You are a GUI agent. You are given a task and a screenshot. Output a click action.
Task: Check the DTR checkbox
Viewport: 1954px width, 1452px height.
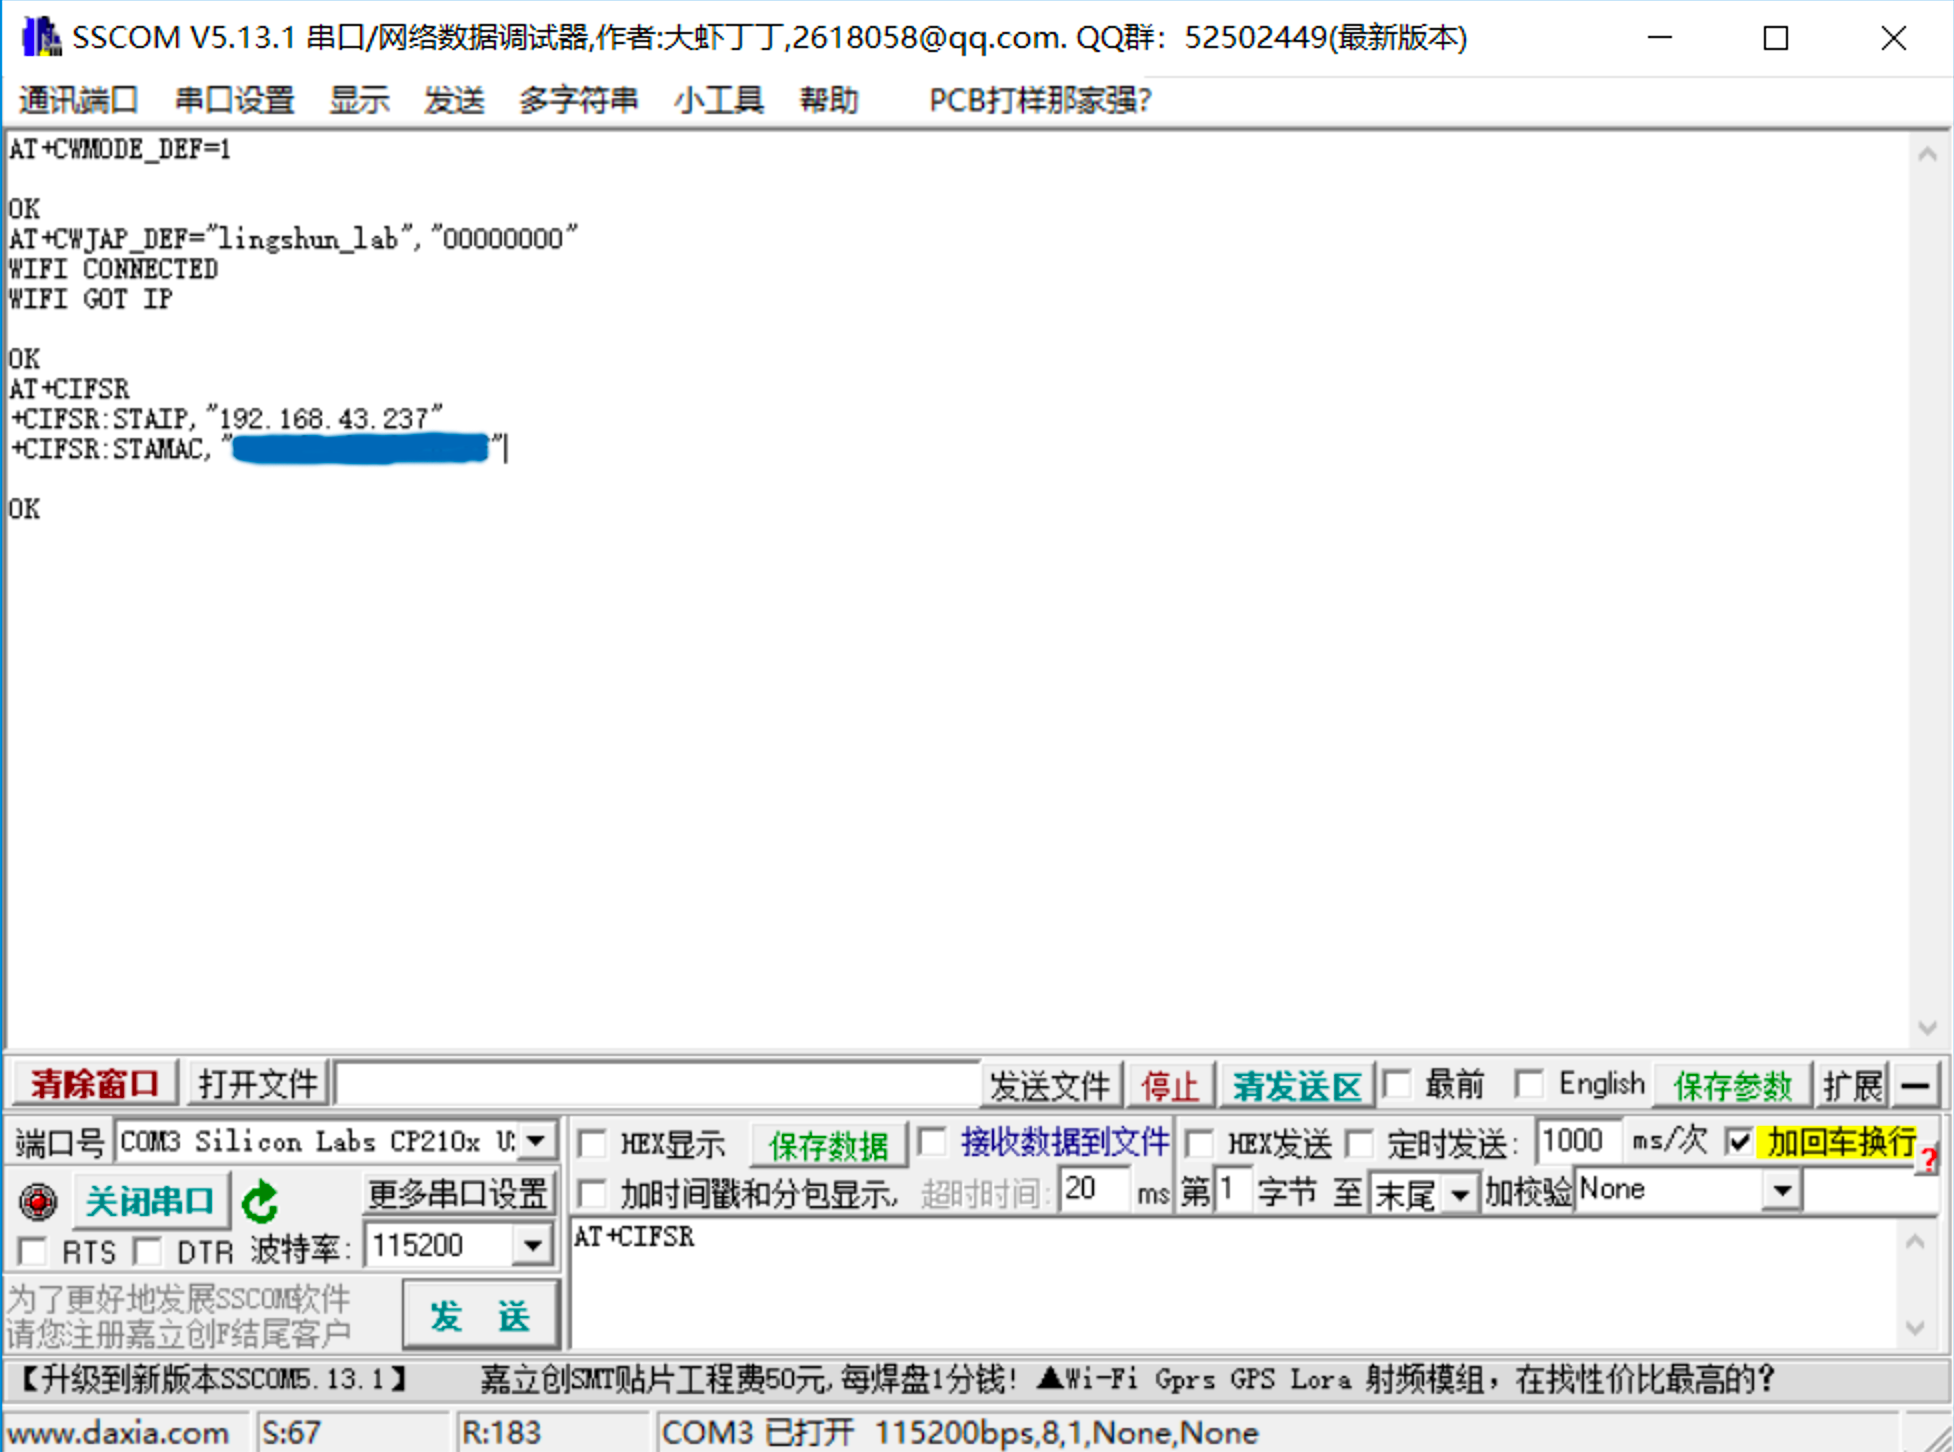pos(148,1250)
